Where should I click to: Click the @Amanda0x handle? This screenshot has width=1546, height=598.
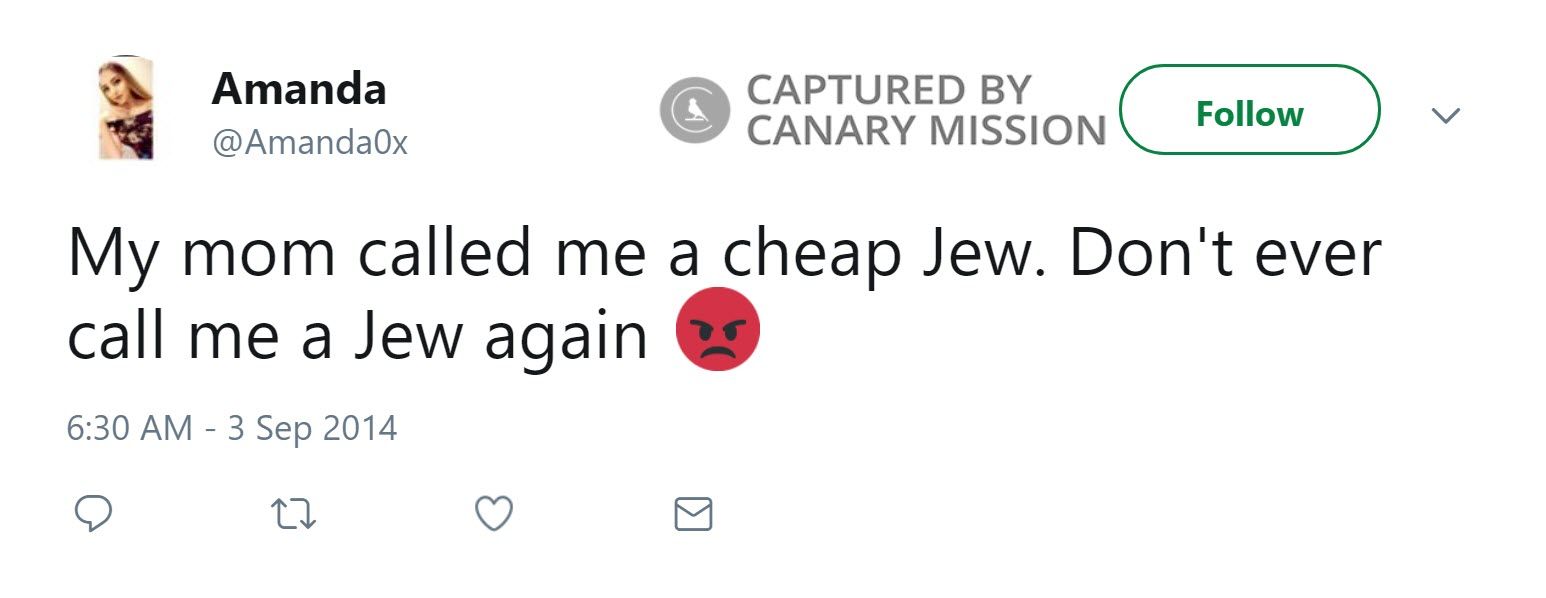309,142
